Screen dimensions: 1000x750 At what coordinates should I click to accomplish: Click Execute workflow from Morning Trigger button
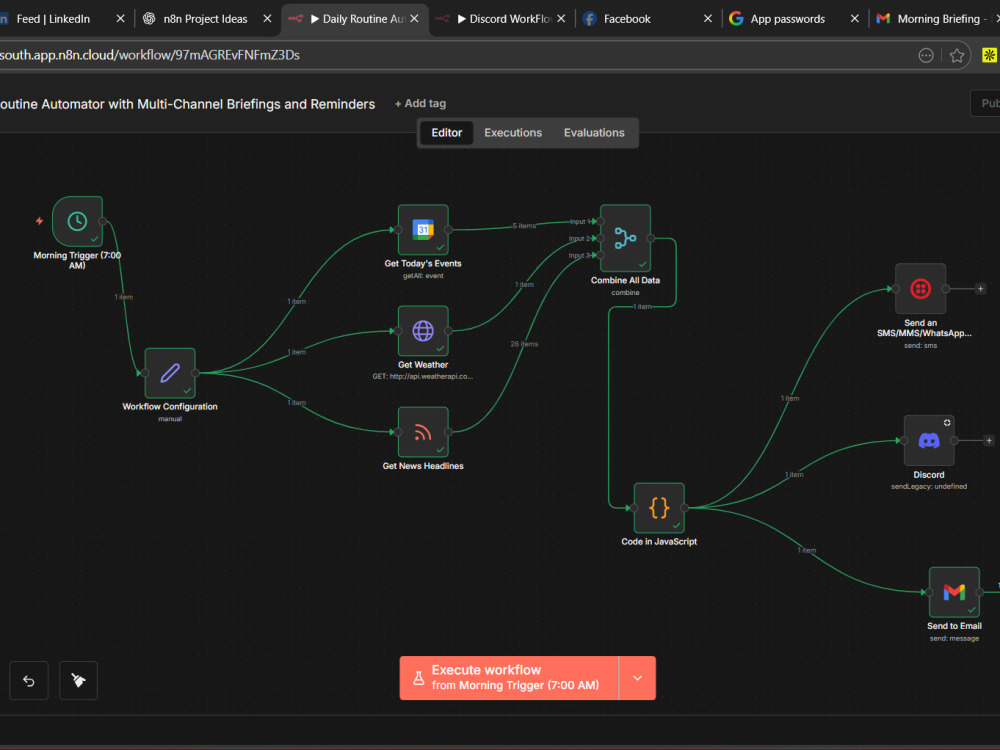pos(509,678)
